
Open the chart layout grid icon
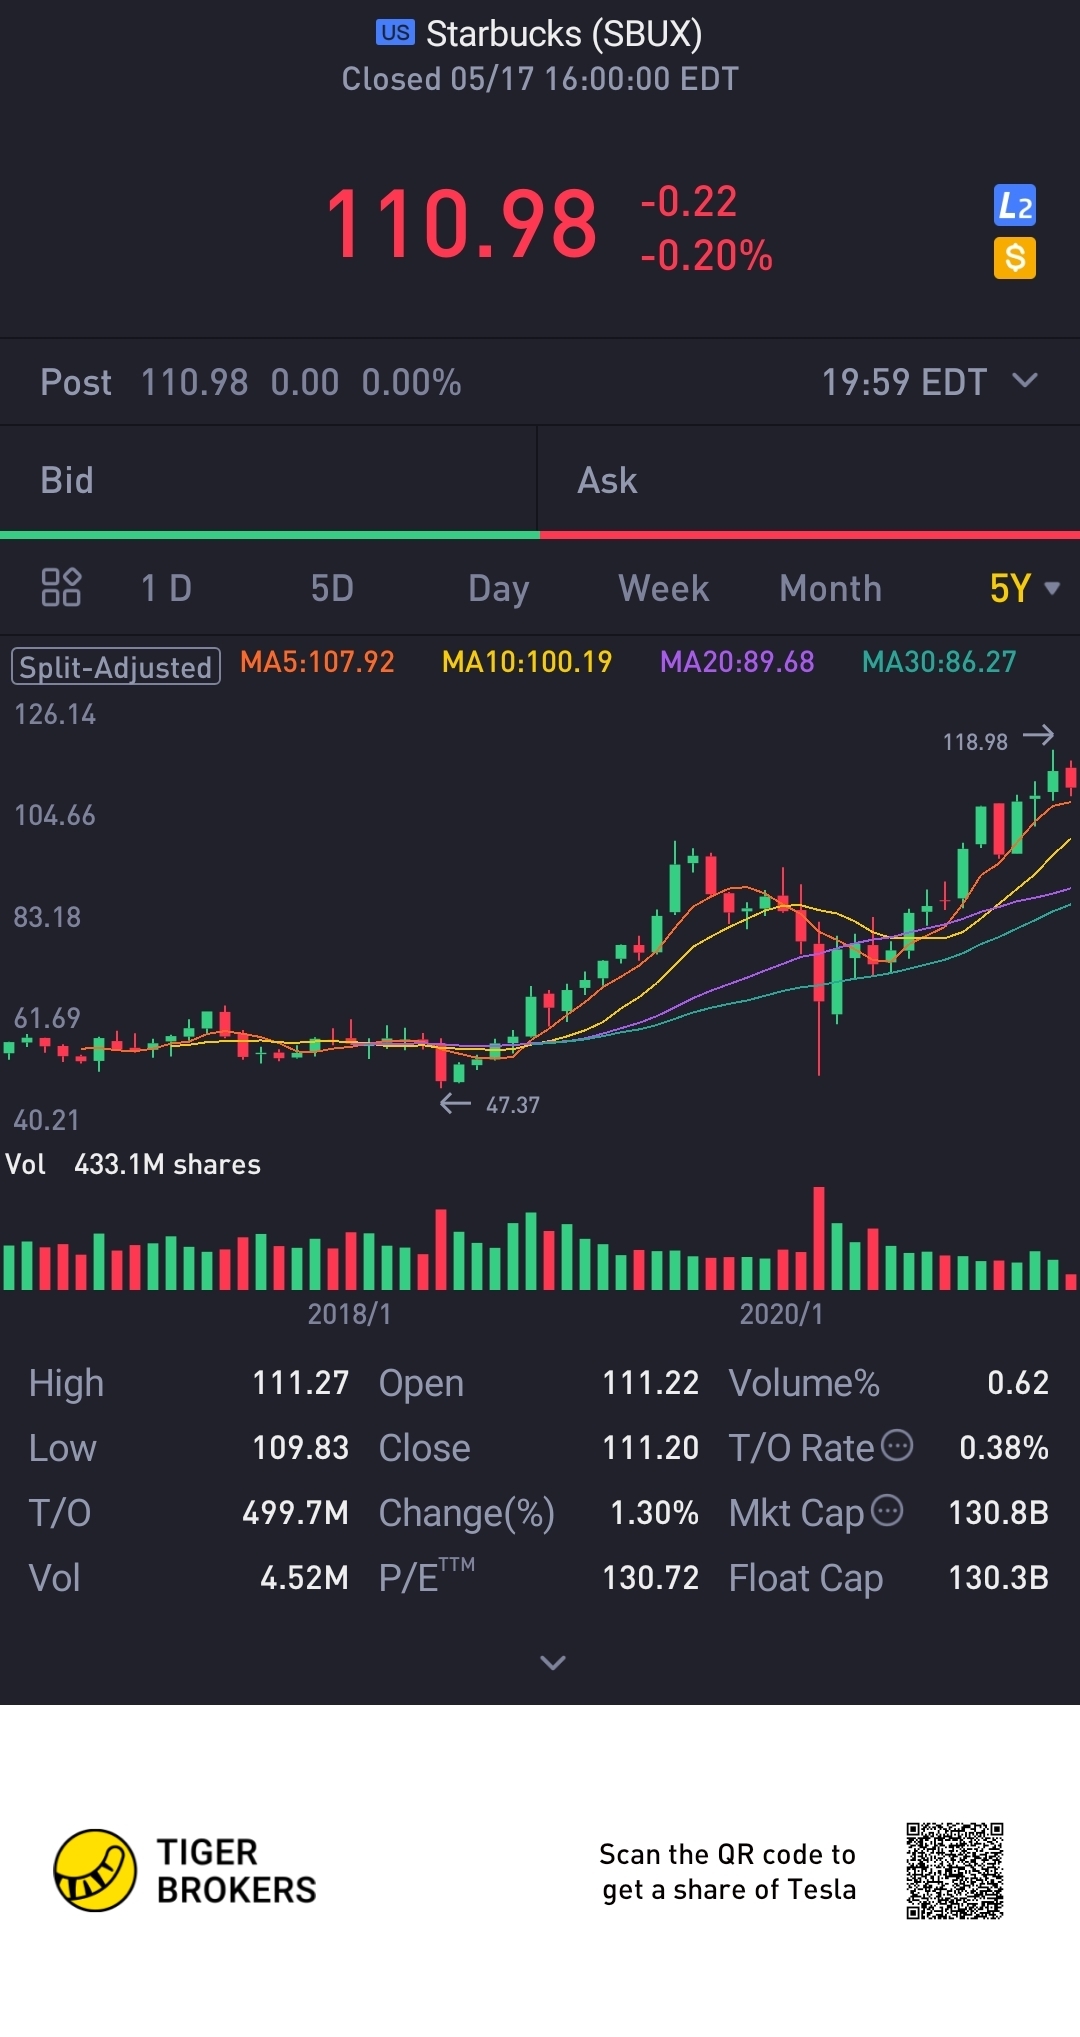pyautogui.click(x=61, y=588)
